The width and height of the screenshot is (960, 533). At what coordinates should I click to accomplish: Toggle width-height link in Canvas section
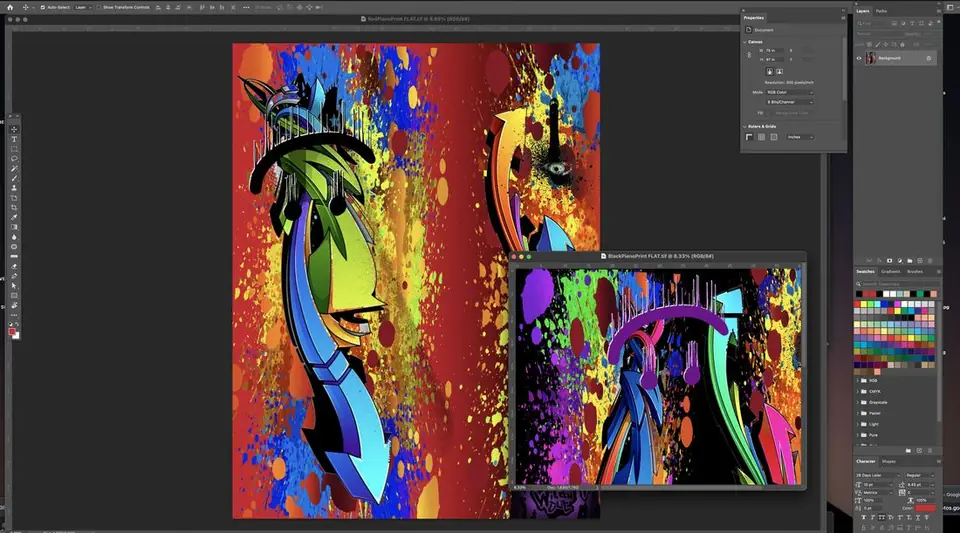tap(749, 54)
